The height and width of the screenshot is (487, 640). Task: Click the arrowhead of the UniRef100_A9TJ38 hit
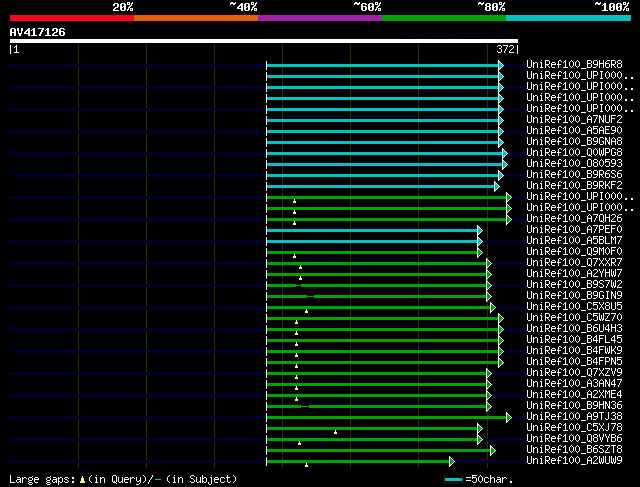tap(508, 417)
